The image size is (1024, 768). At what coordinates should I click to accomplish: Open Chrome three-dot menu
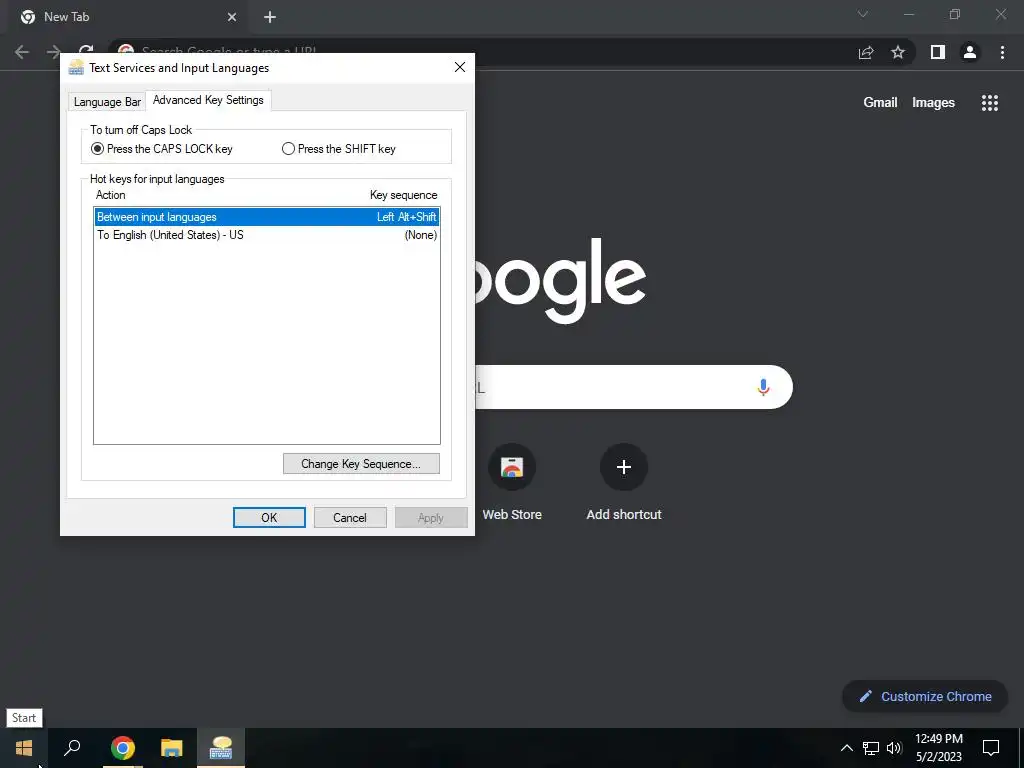pyautogui.click(x=1002, y=52)
